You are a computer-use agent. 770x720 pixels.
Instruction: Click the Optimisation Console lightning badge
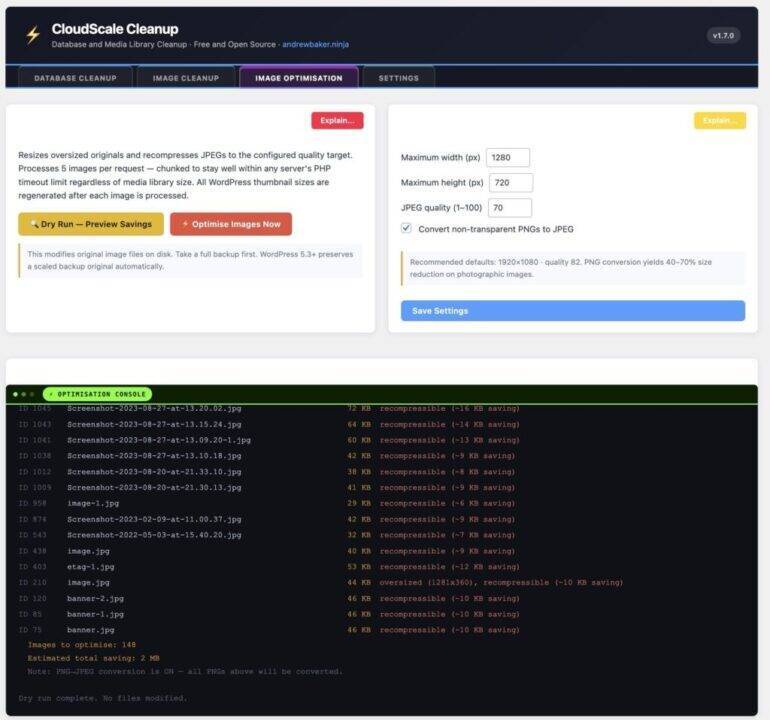tap(97, 394)
